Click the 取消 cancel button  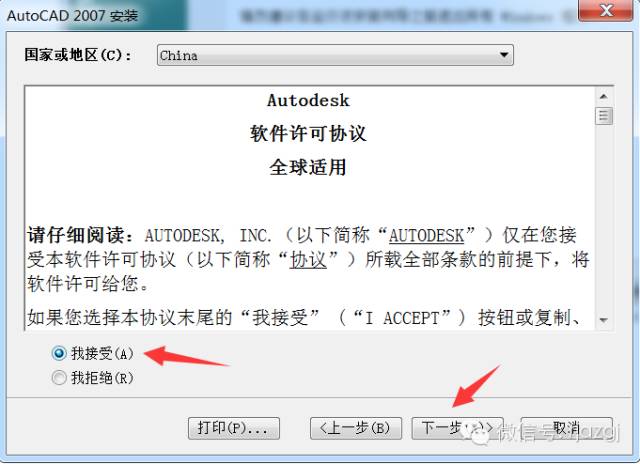point(567,428)
